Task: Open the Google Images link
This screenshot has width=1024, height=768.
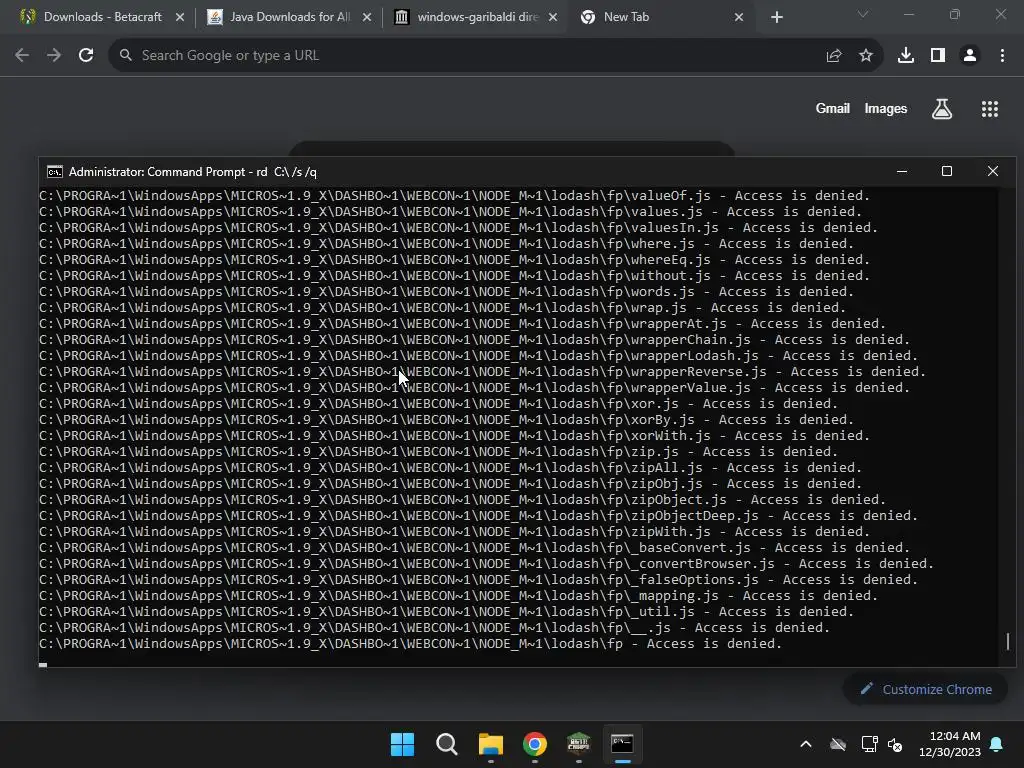Action: point(886,108)
